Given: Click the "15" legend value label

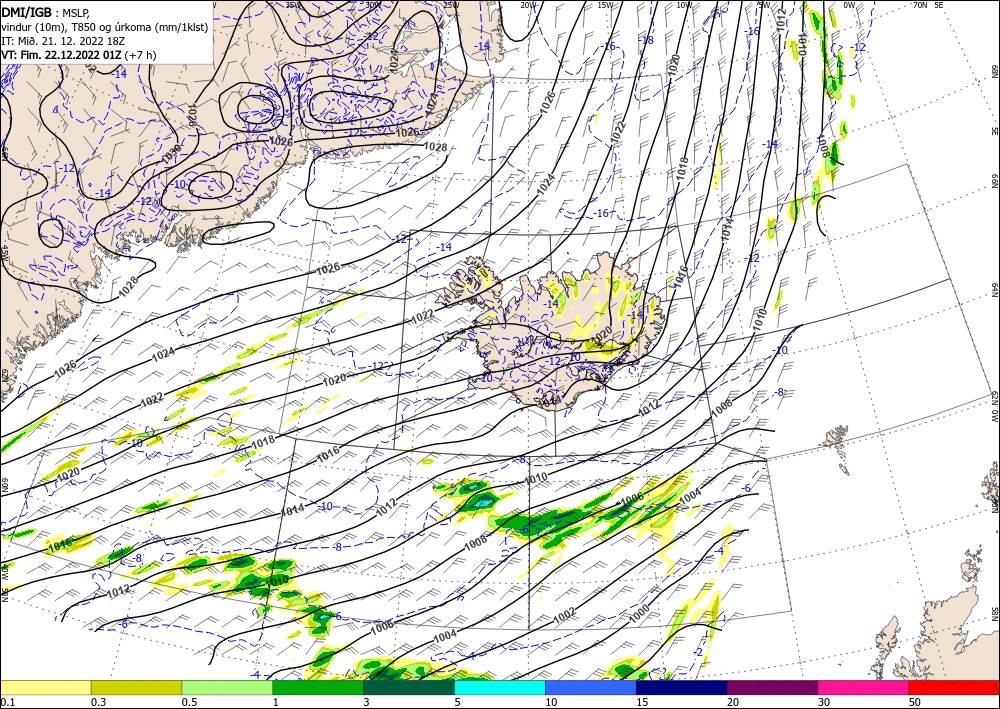Looking at the screenshot, I should (642, 702).
